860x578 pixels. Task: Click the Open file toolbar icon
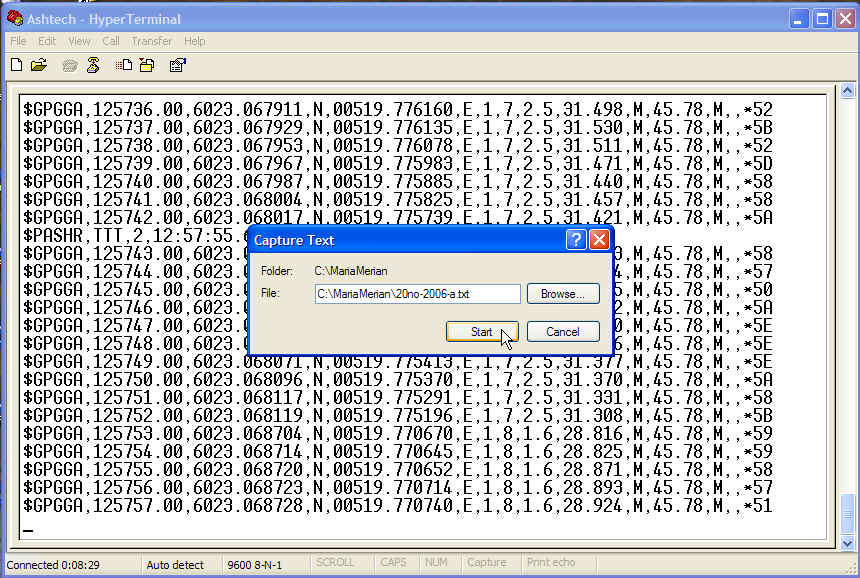pos(39,65)
